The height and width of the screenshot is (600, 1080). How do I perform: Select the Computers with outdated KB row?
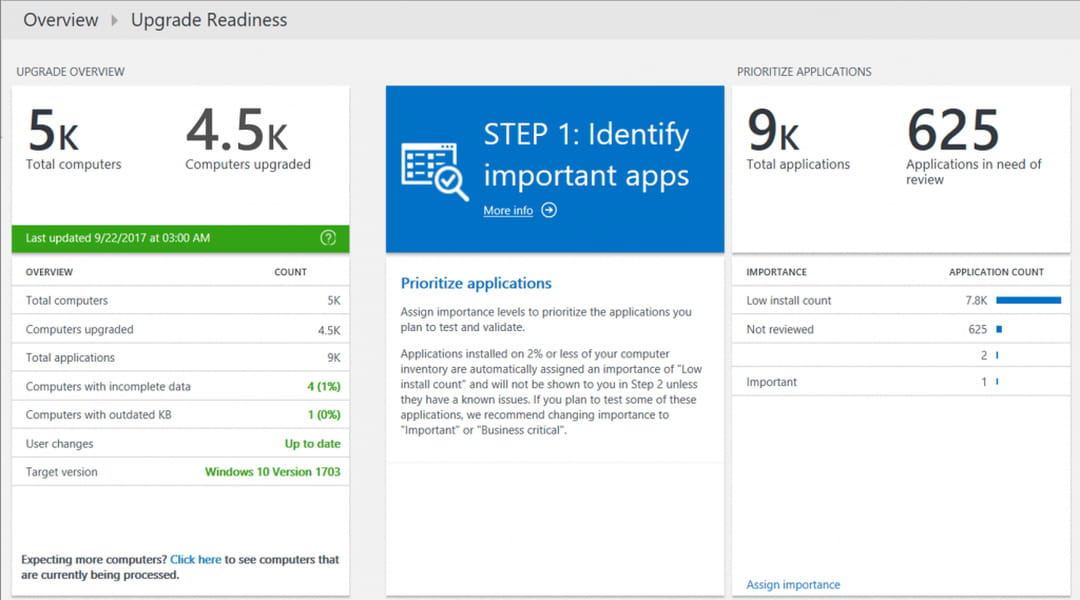click(x=181, y=415)
